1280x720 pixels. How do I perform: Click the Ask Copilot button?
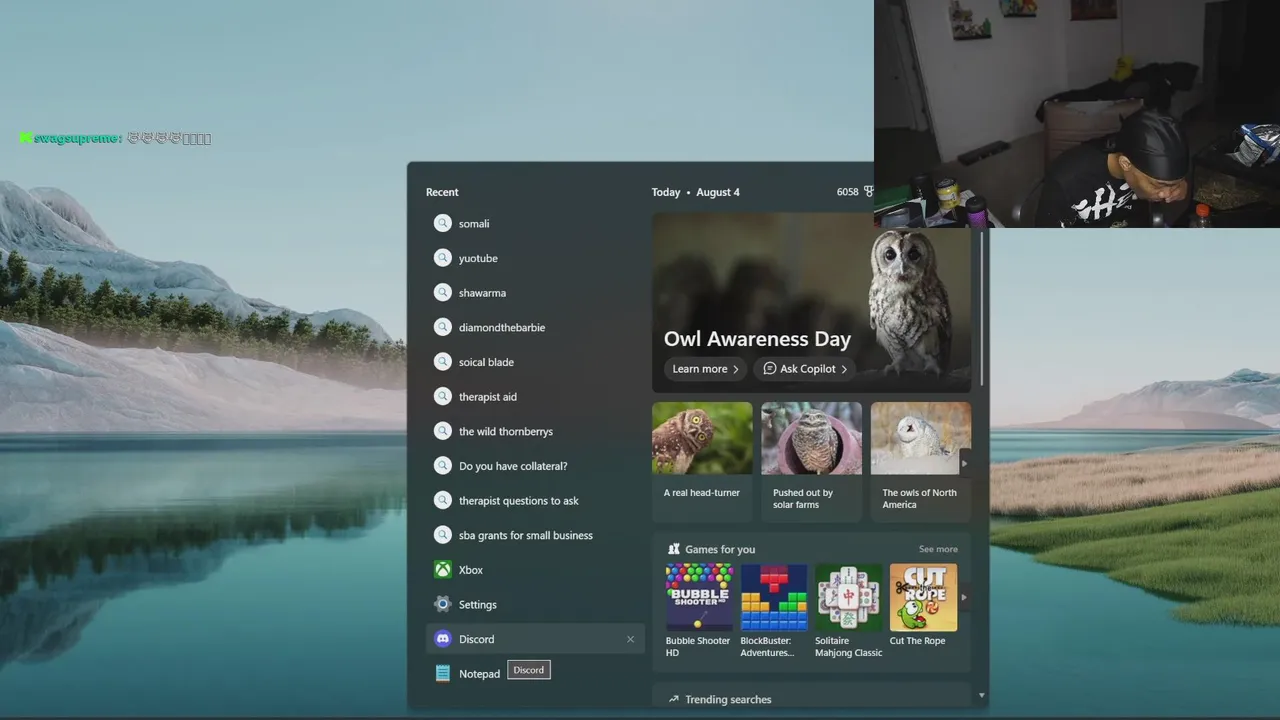click(805, 369)
